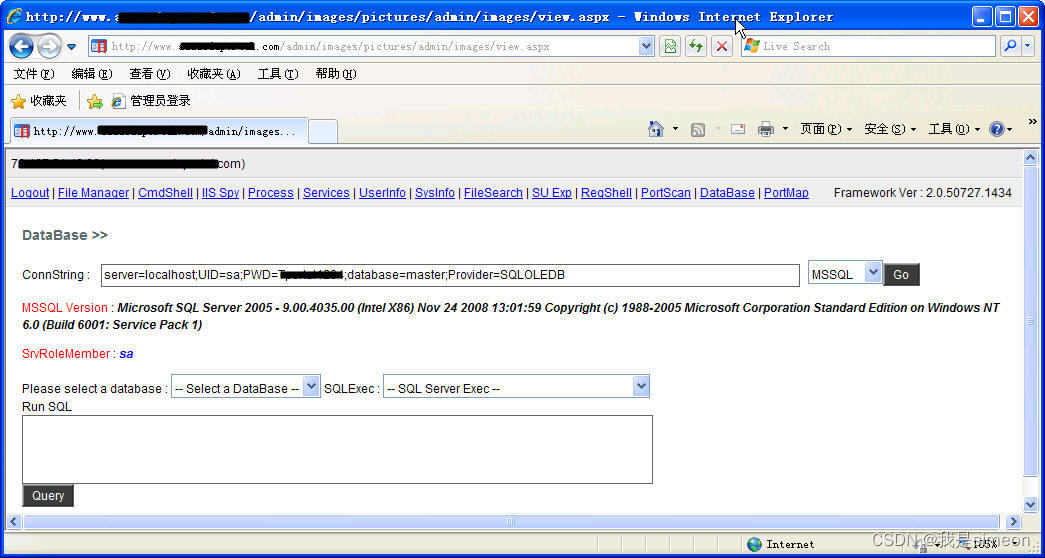The width and height of the screenshot is (1045, 558).
Task: Click inside the Run SQL text area
Action: [x=337, y=450]
